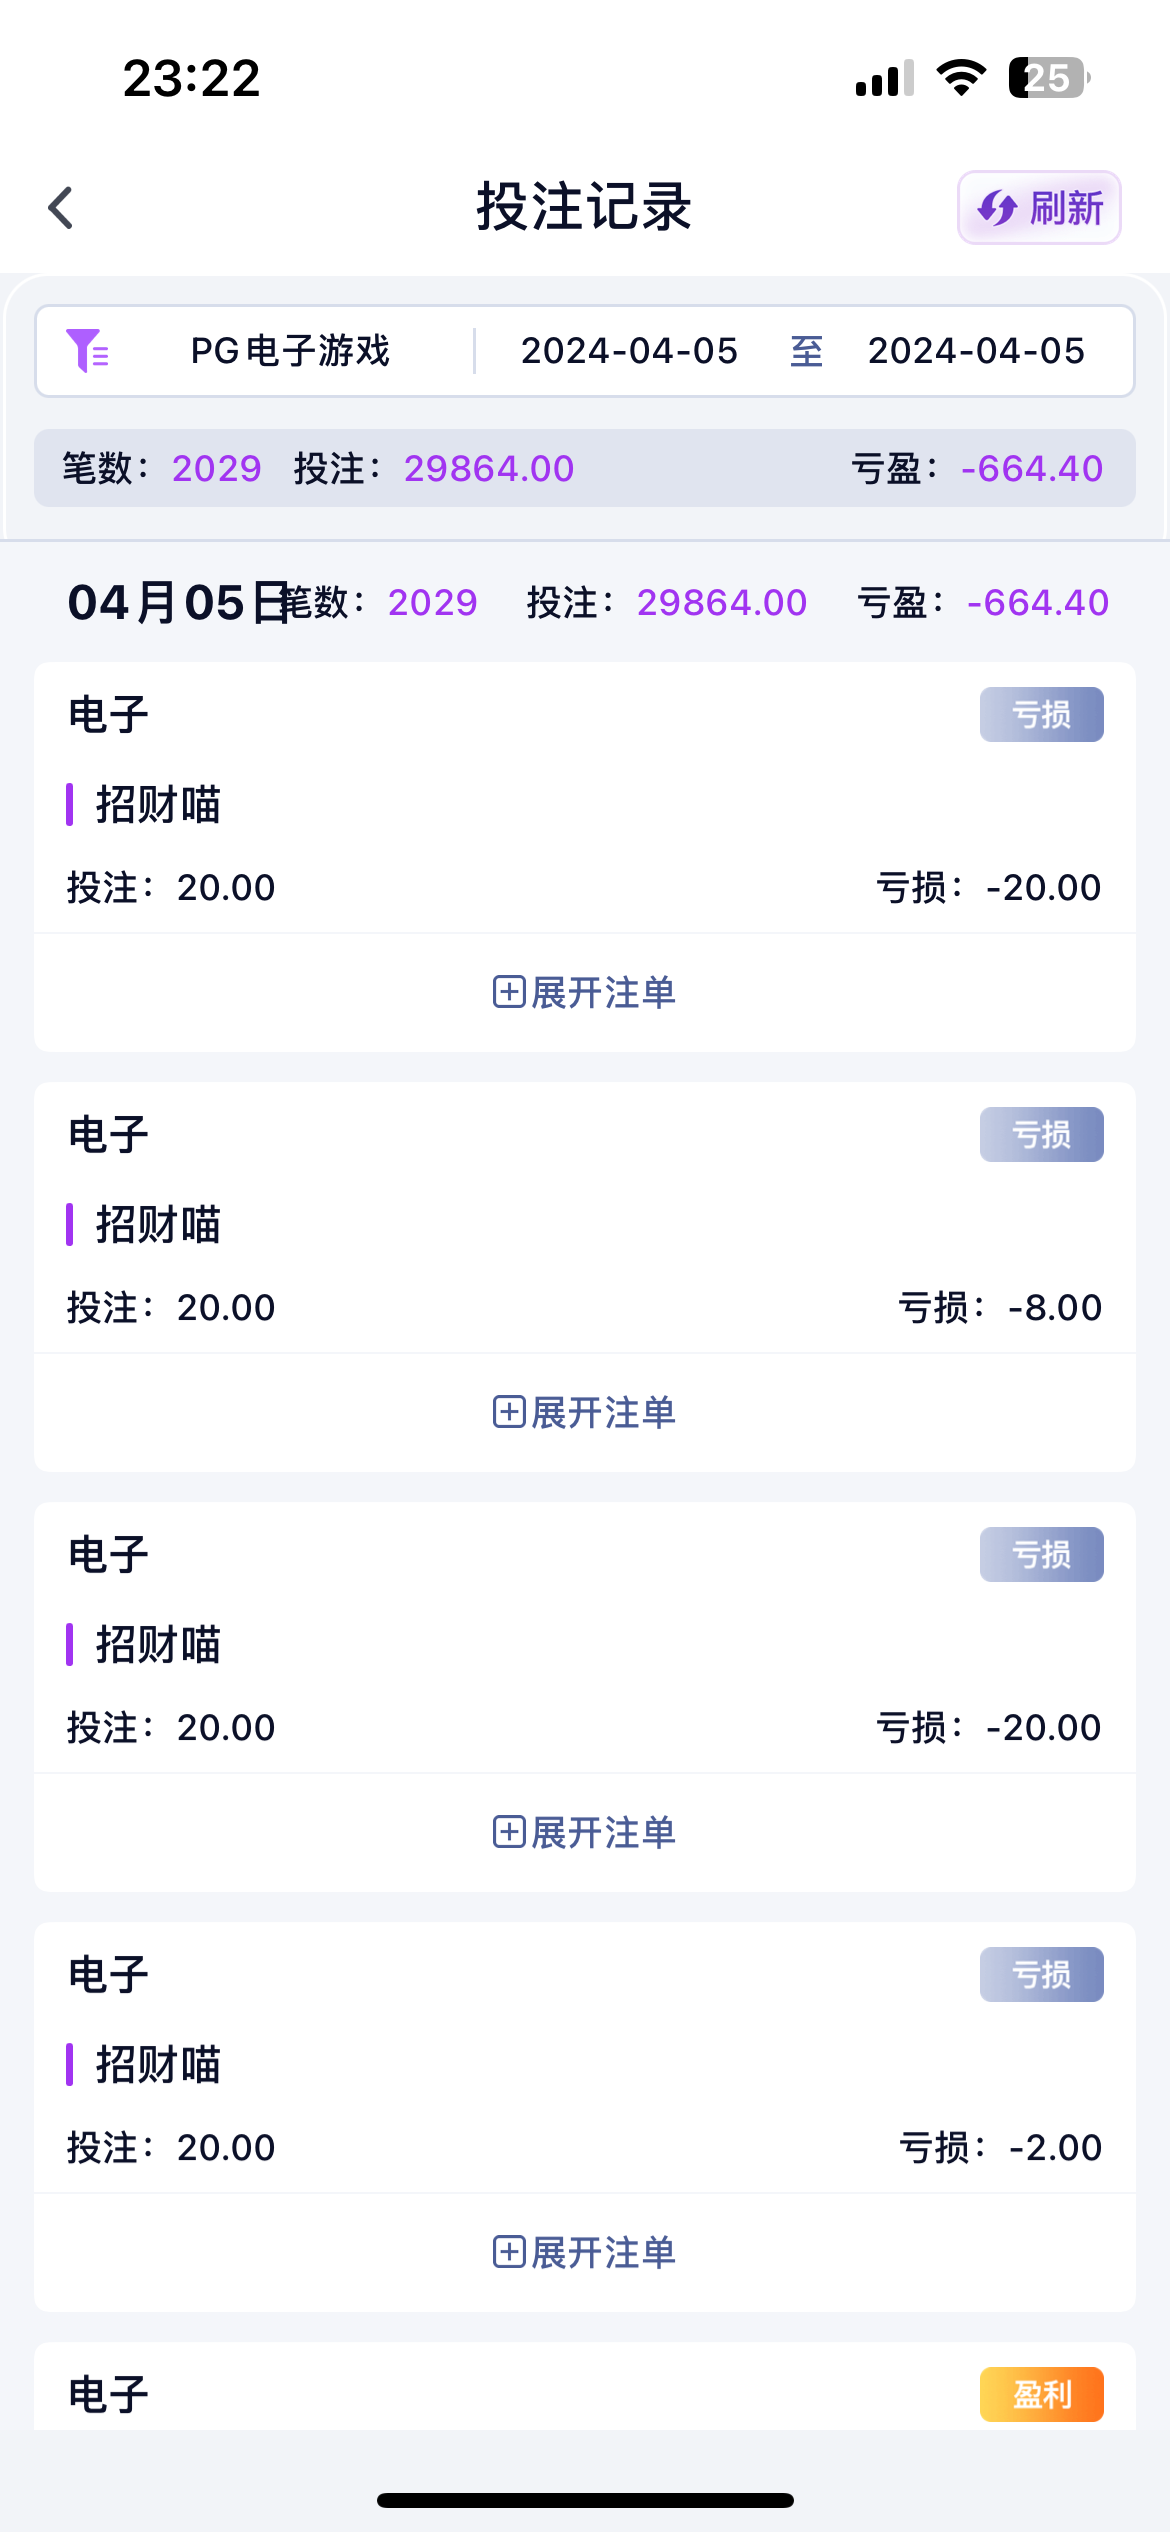Click plus icon on first bet card
Screen dimensions: 1170x2532
tap(509, 992)
